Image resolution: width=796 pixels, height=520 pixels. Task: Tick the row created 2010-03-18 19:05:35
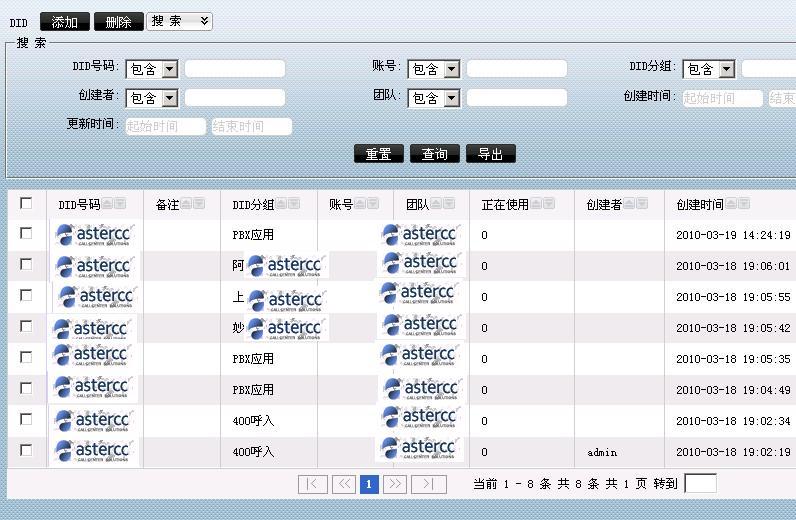26,357
